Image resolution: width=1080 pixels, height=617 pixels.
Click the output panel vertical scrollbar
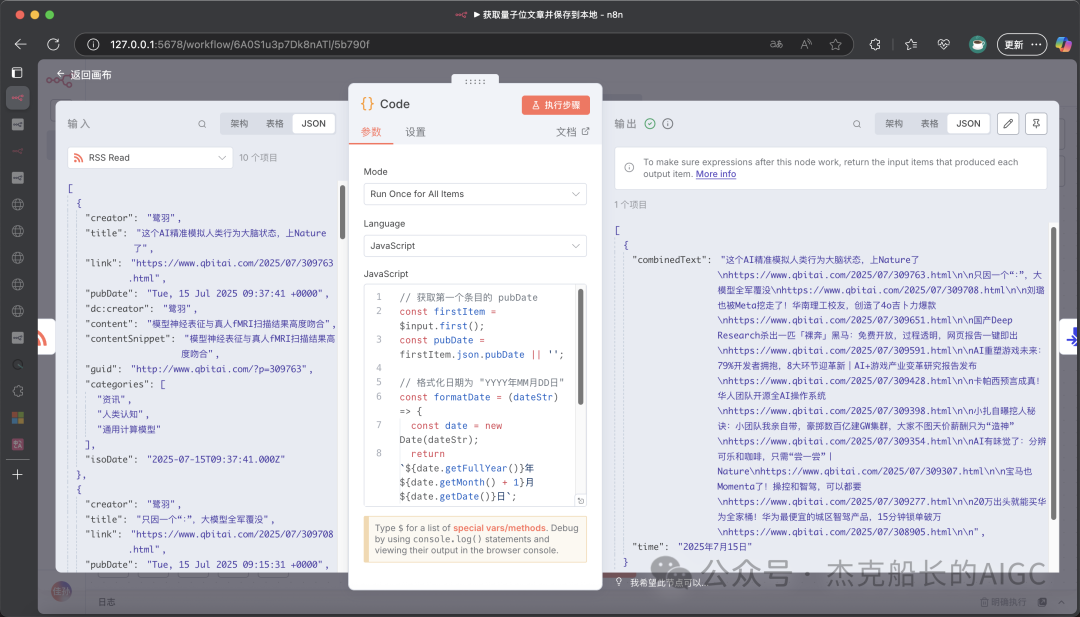coord(1053,372)
